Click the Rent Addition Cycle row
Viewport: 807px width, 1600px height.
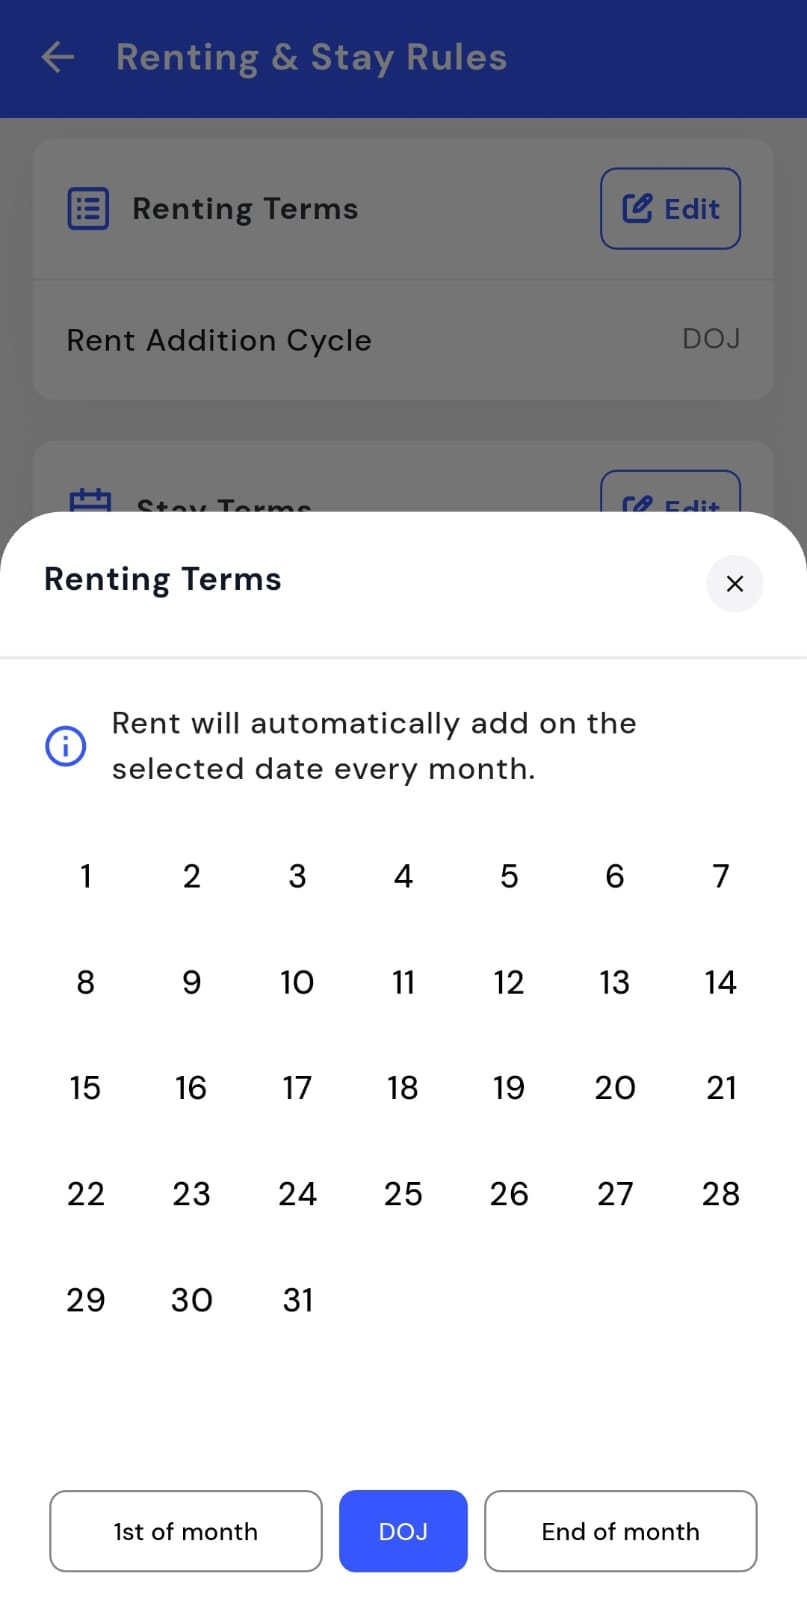403,340
